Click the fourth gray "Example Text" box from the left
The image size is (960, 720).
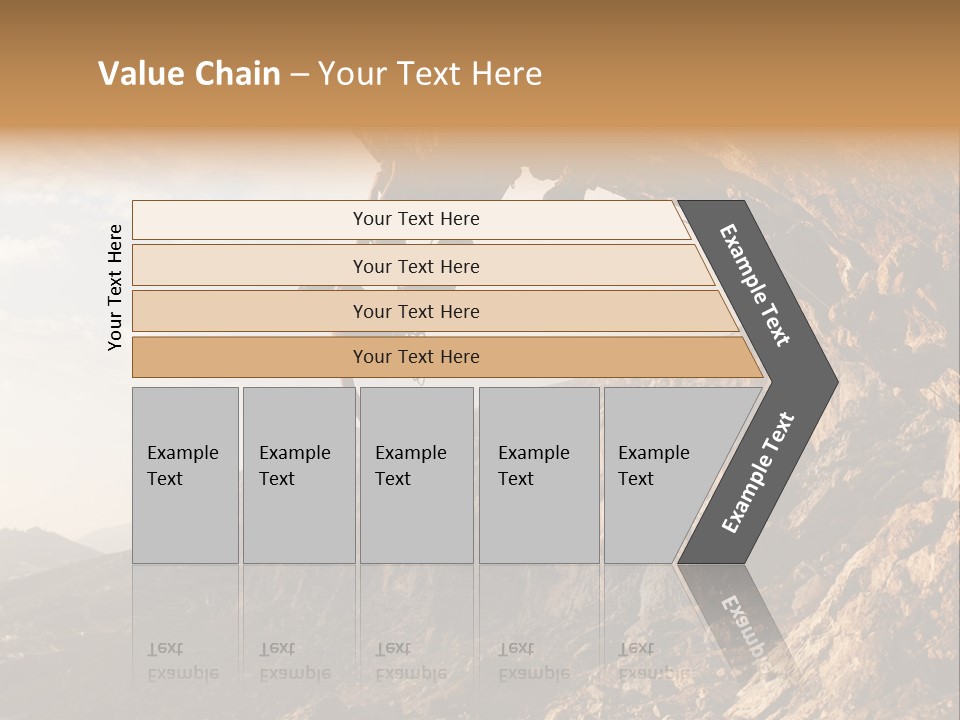(x=538, y=475)
